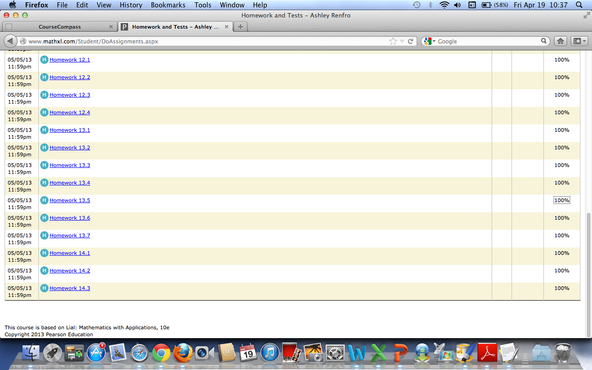Image resolution: width=592 pixels, height=370 pixels.
Task: Open the Trash in the Dock
Action: (563, 353)
